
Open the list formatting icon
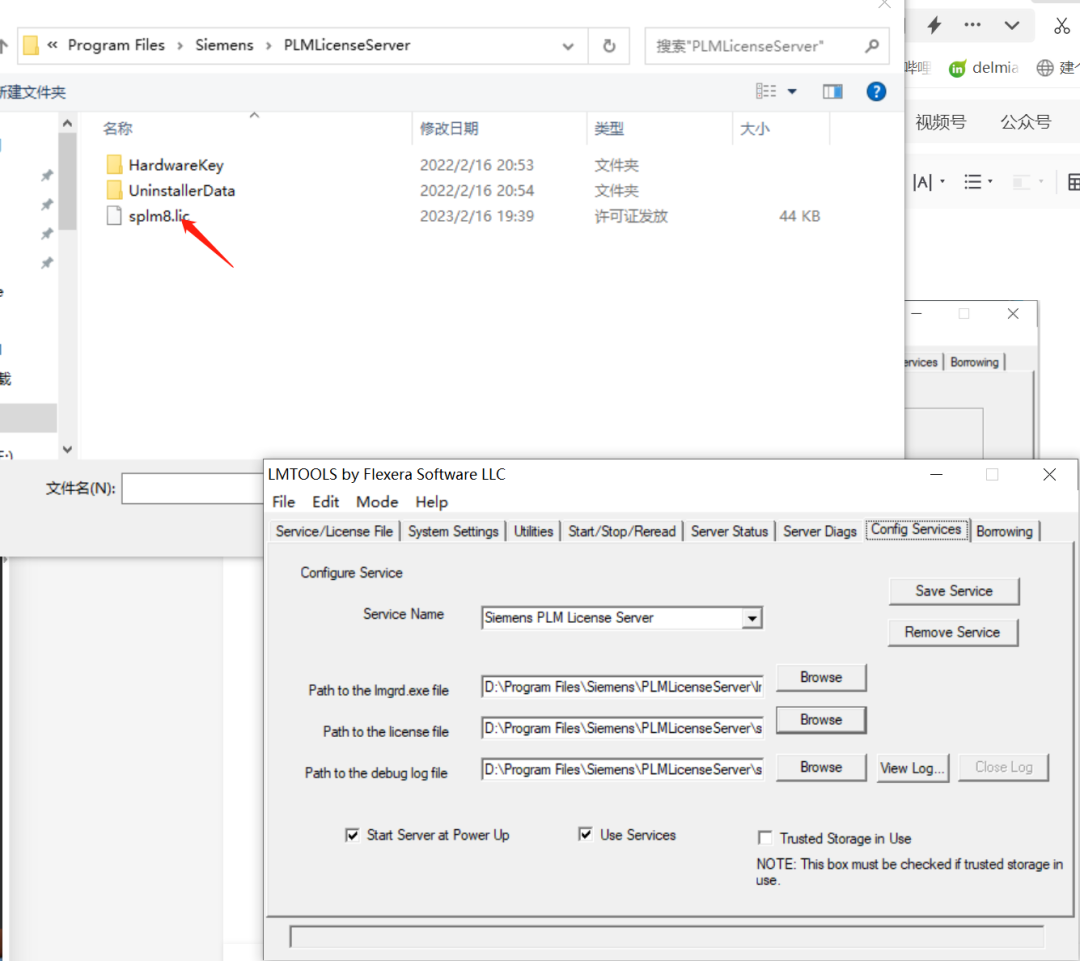click(x=973, y=182)
